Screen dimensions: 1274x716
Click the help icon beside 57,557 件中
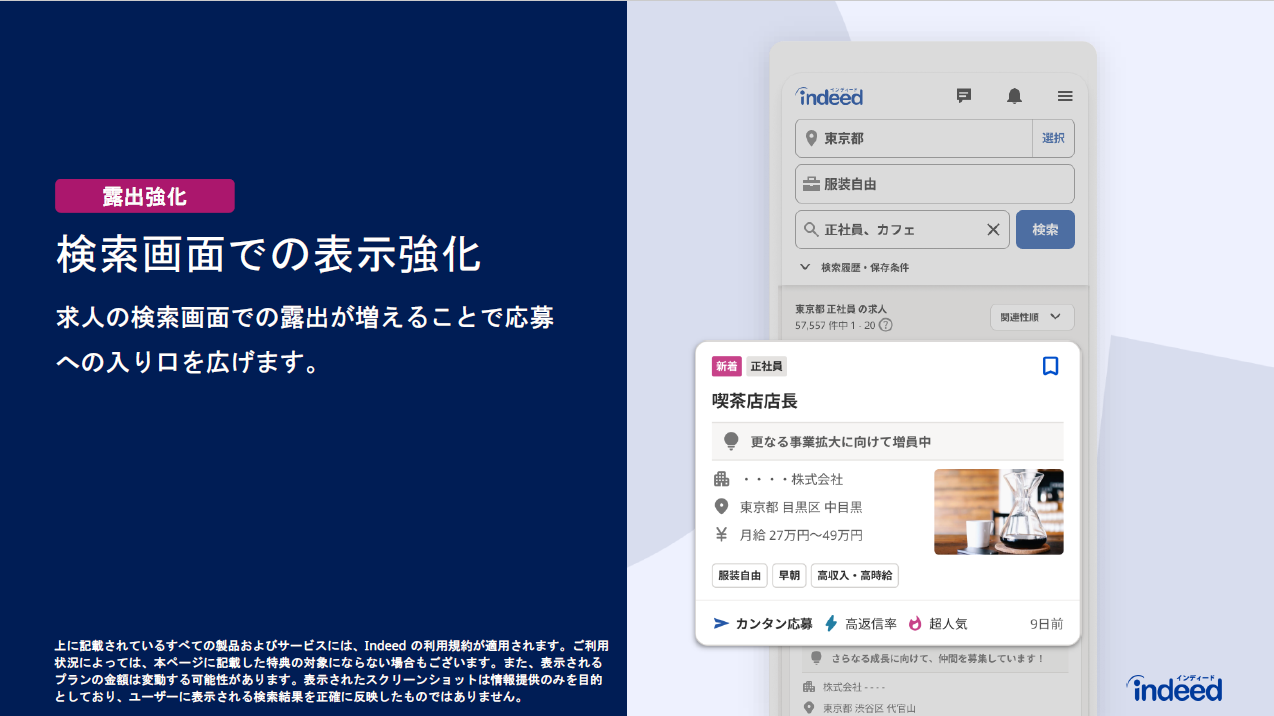tap(885, 325)
